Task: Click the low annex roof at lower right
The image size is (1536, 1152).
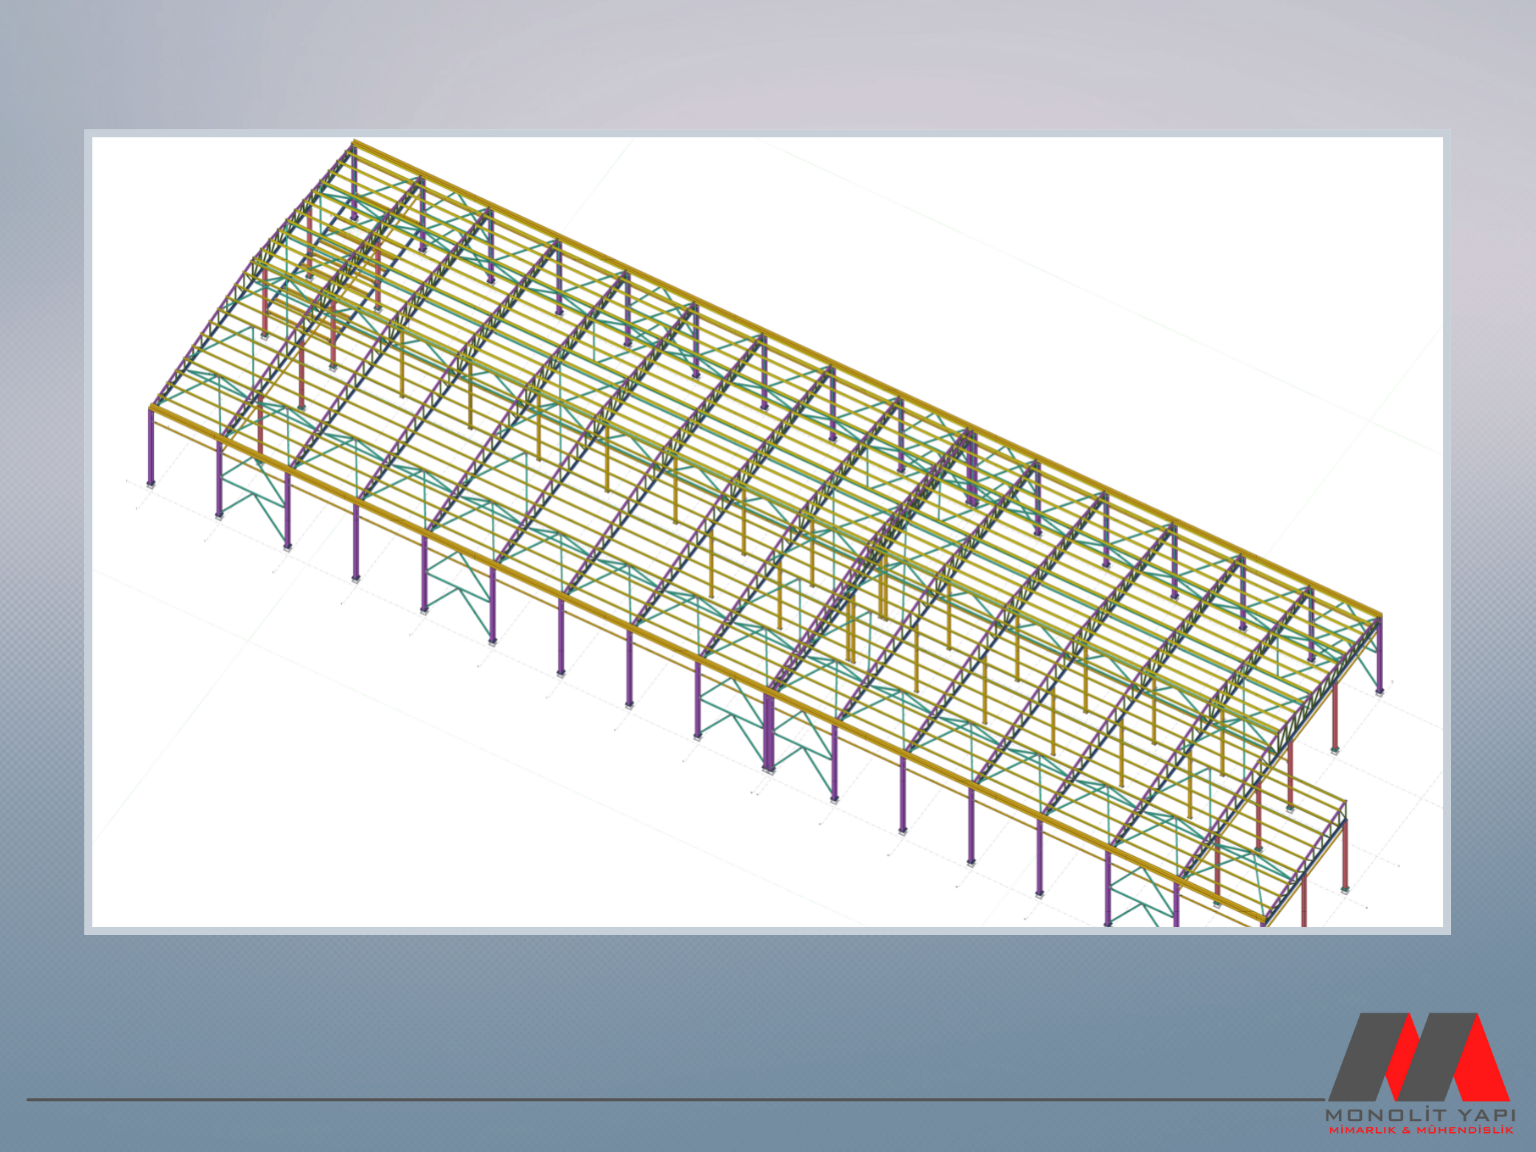Action: [1270, 840]
